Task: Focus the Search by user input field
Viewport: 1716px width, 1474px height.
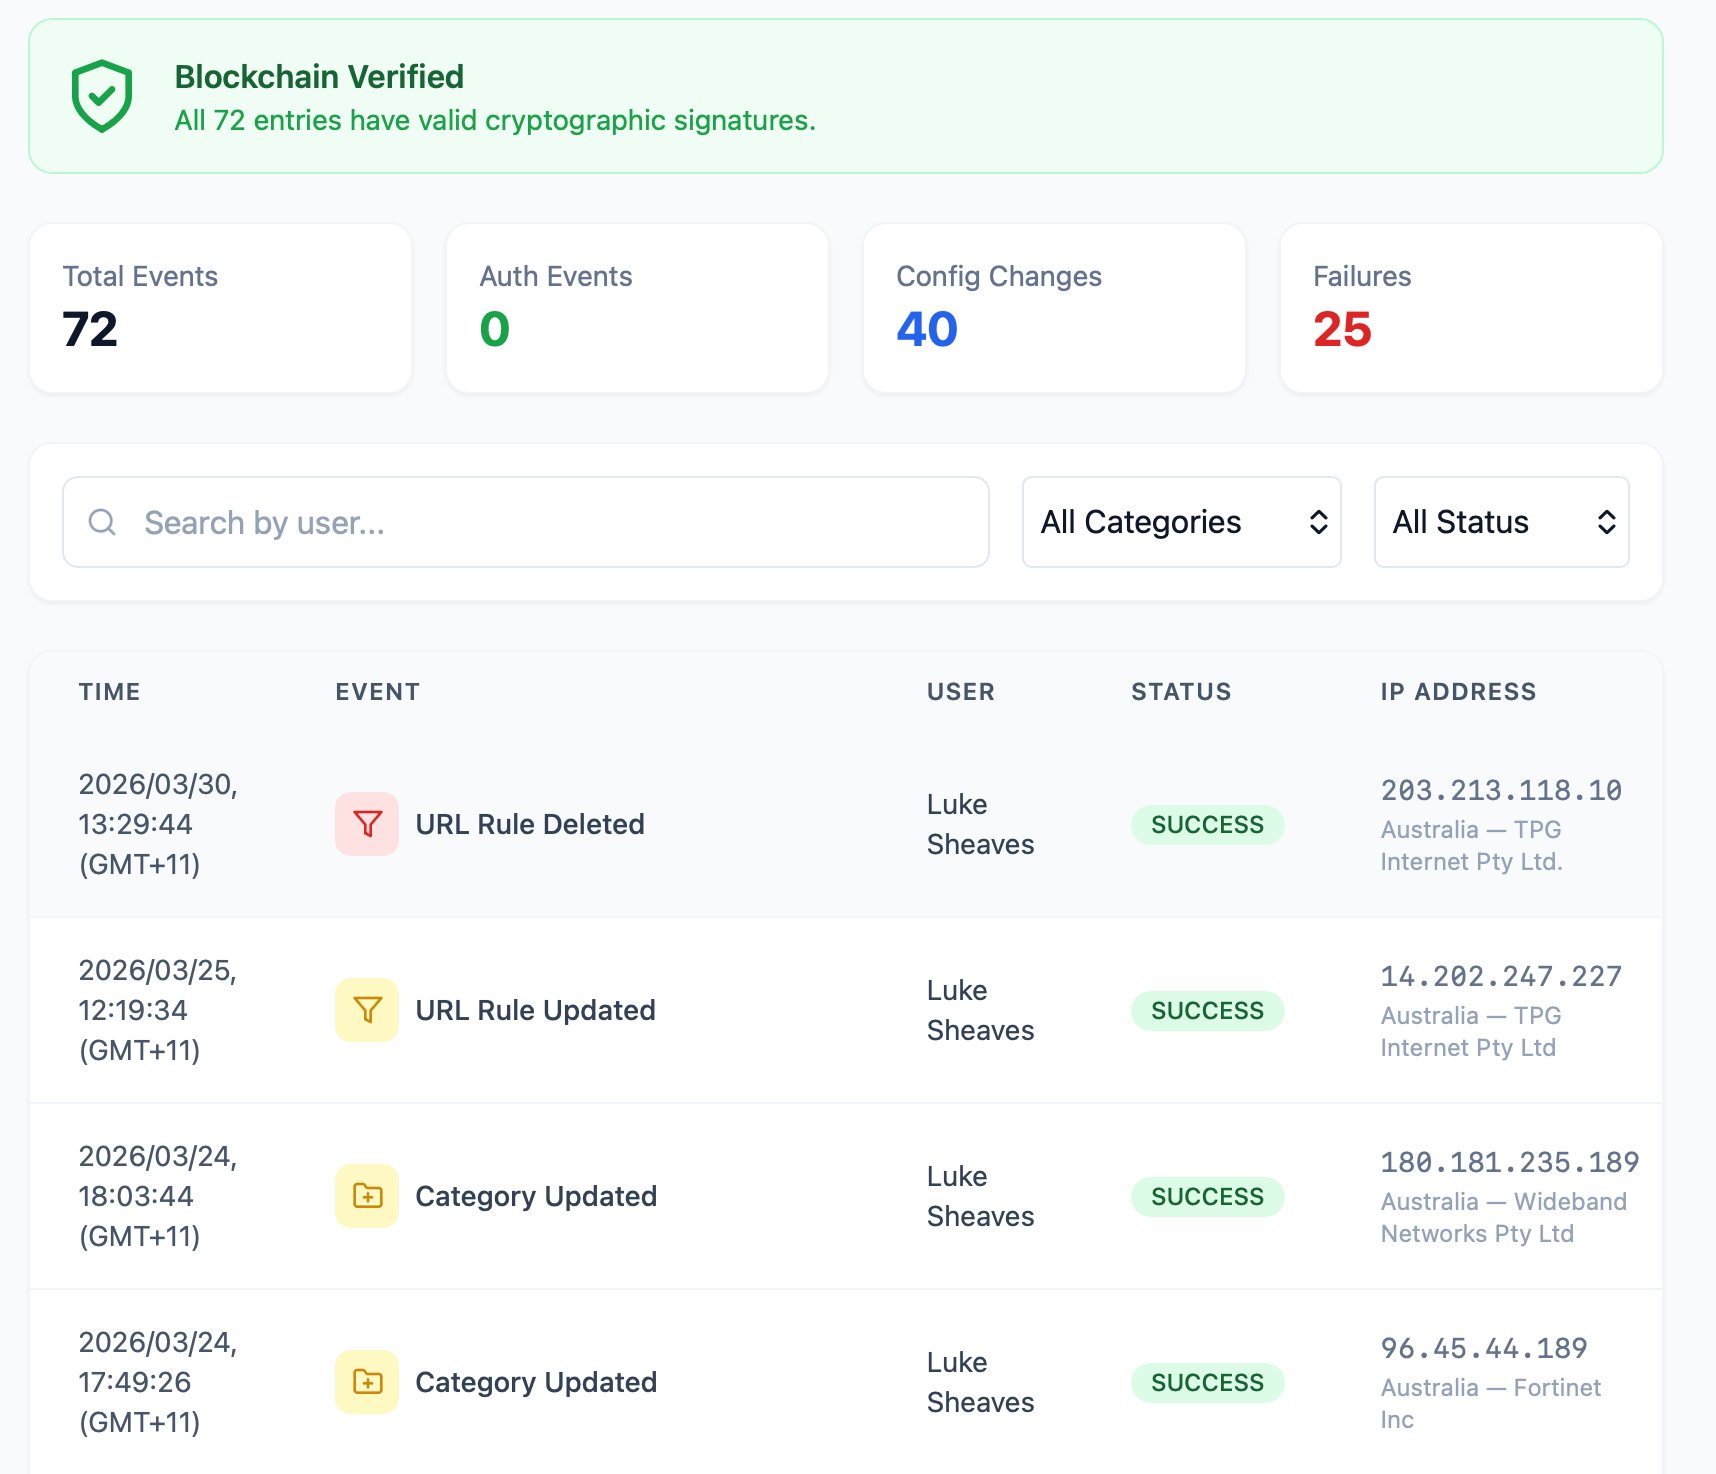Action: [560, 522]
